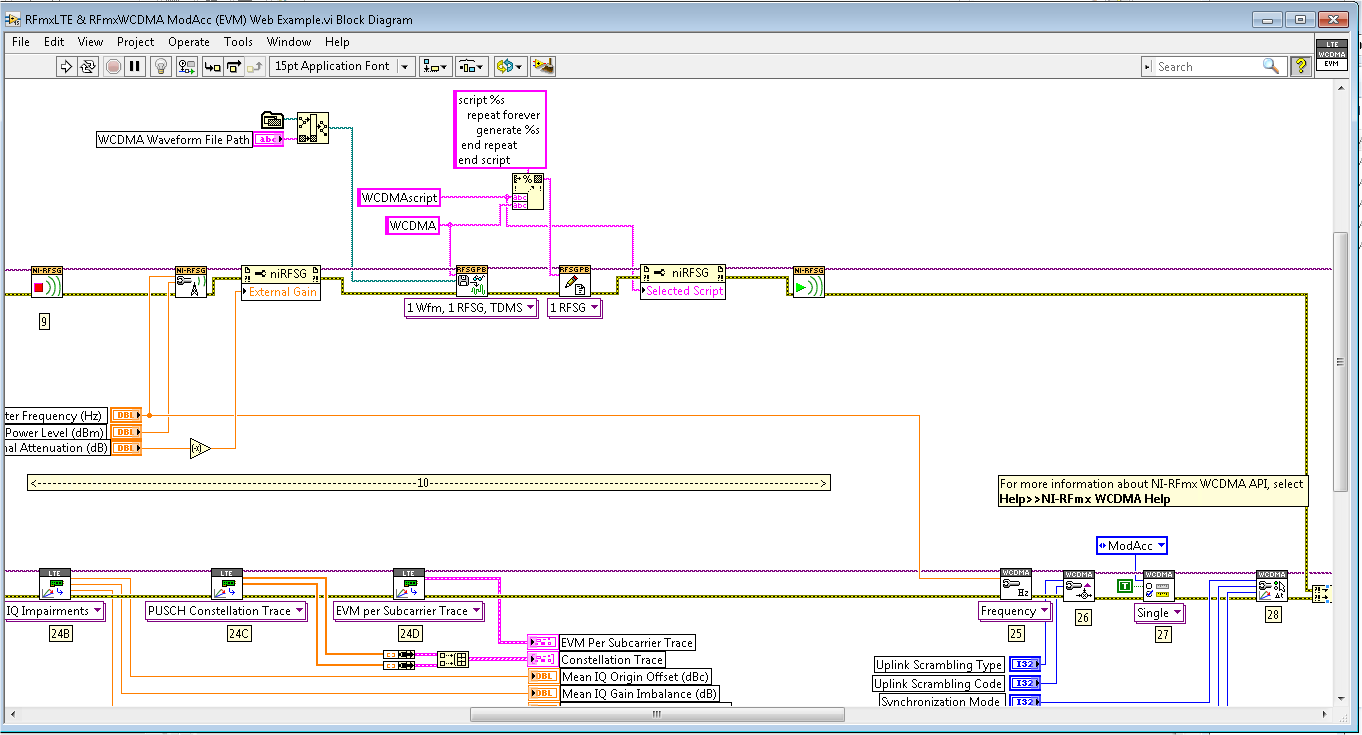The image size is (1362, 735).
Task: Click the VI icon in top-right corner
Action: [x=1330, y=55]
